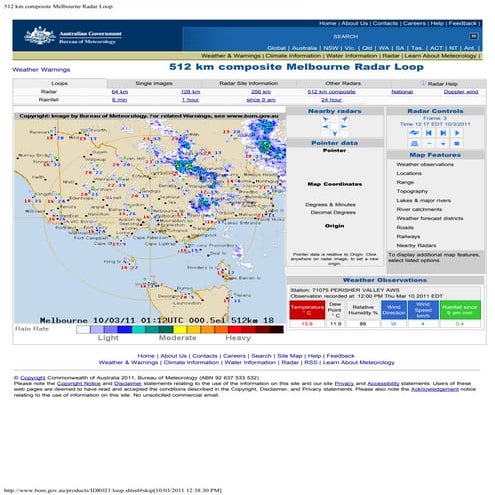Click the south nearby radar arrow
This screenshot has height=495, width=495.
pyautogui.click(x=335, y=134)
